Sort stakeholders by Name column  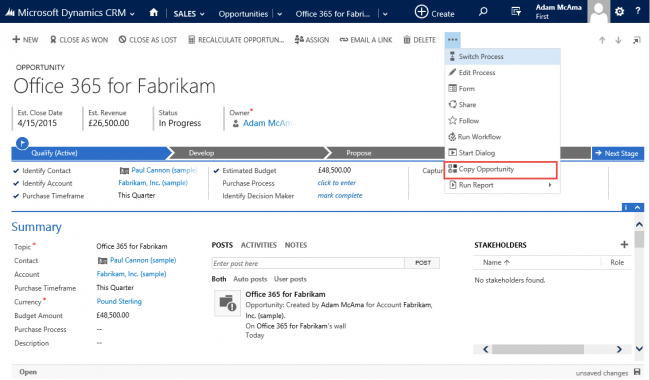tap(496, 262)
